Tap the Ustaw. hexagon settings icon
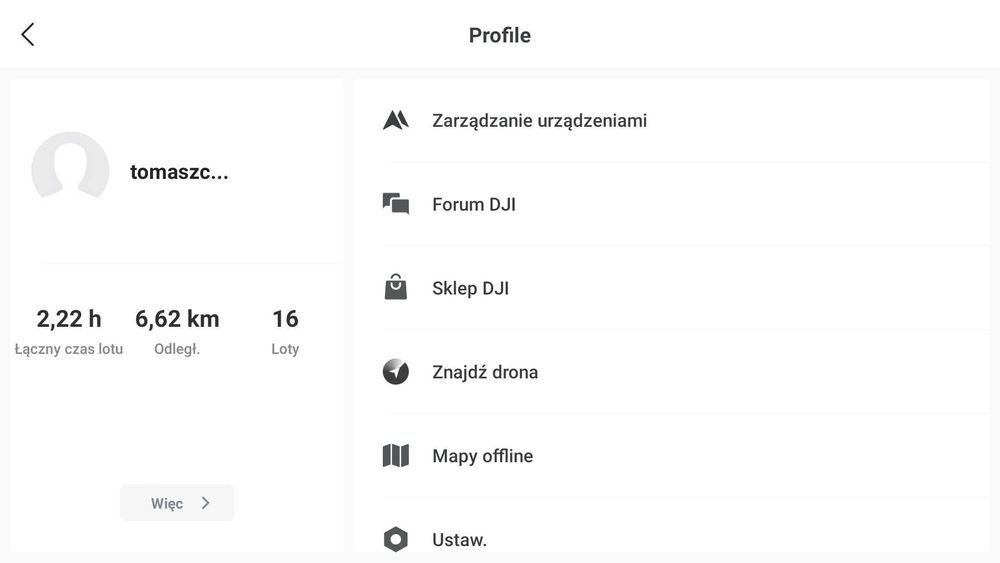 click(x=396, y=540)
